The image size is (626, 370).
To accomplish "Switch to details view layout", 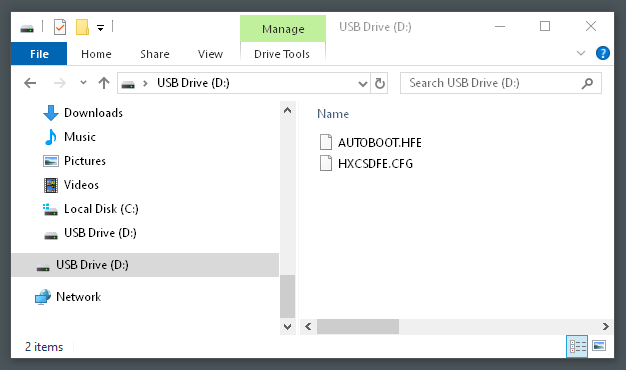I will (x=577, y=346).
